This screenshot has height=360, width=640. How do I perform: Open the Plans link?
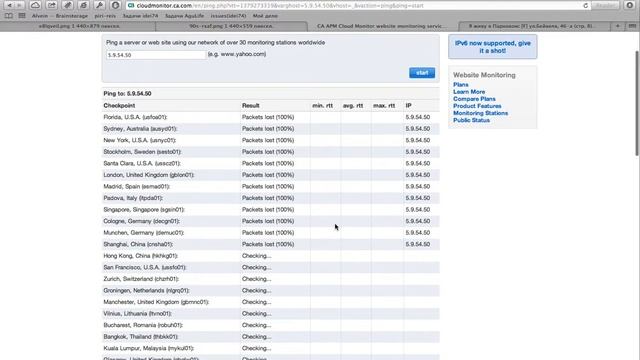[x=461, y=84]
